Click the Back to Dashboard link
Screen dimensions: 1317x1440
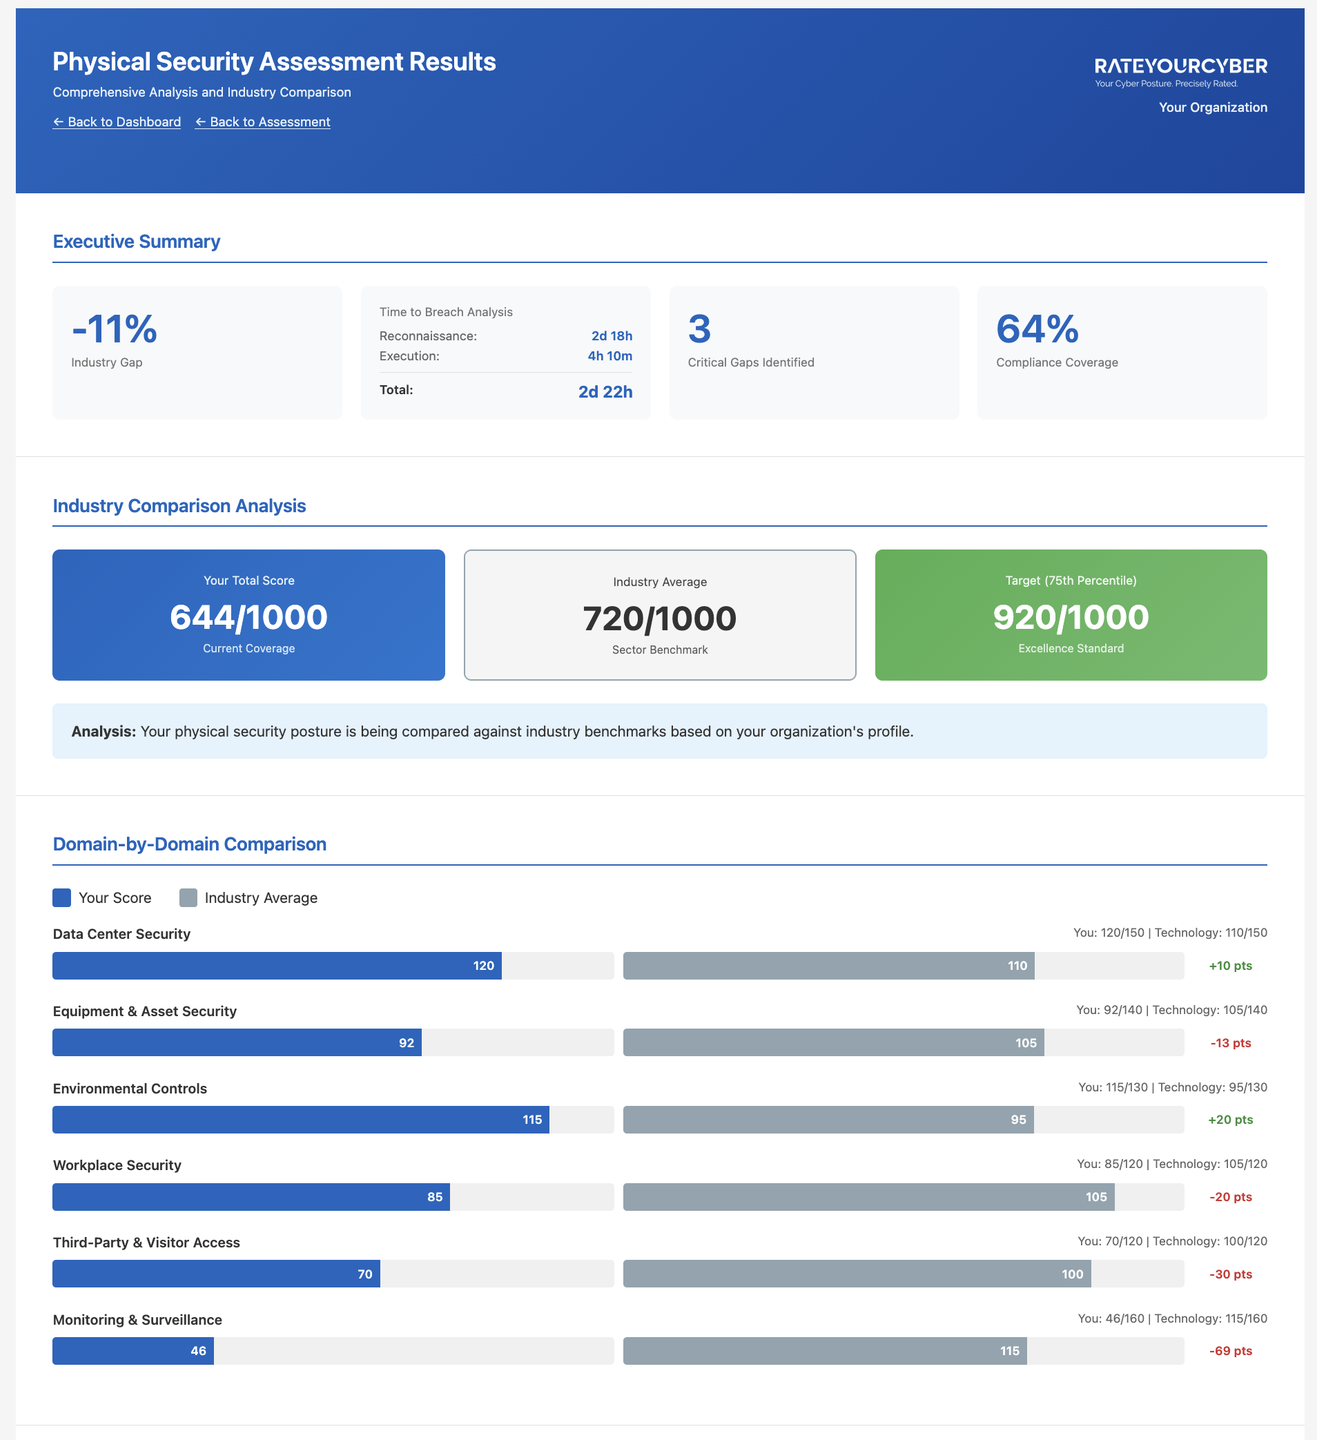click(x=117, y=122)
